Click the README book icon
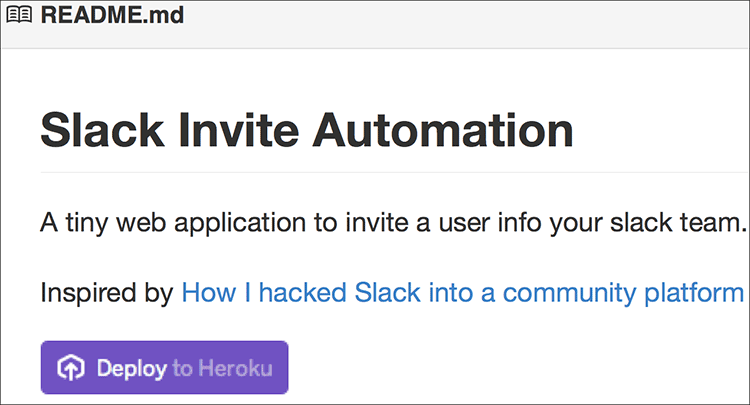750x405 pixels. pos(19,14)
